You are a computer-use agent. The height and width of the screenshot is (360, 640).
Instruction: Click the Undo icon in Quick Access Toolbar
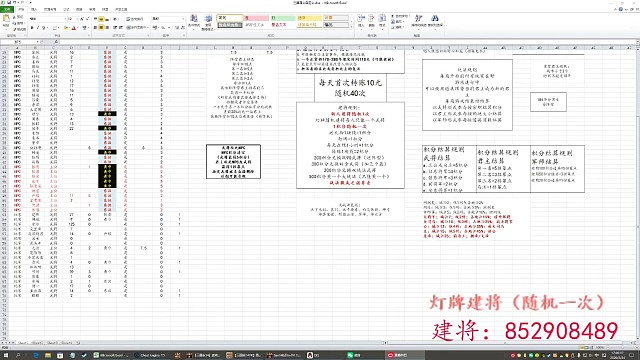tap(15, 2)
